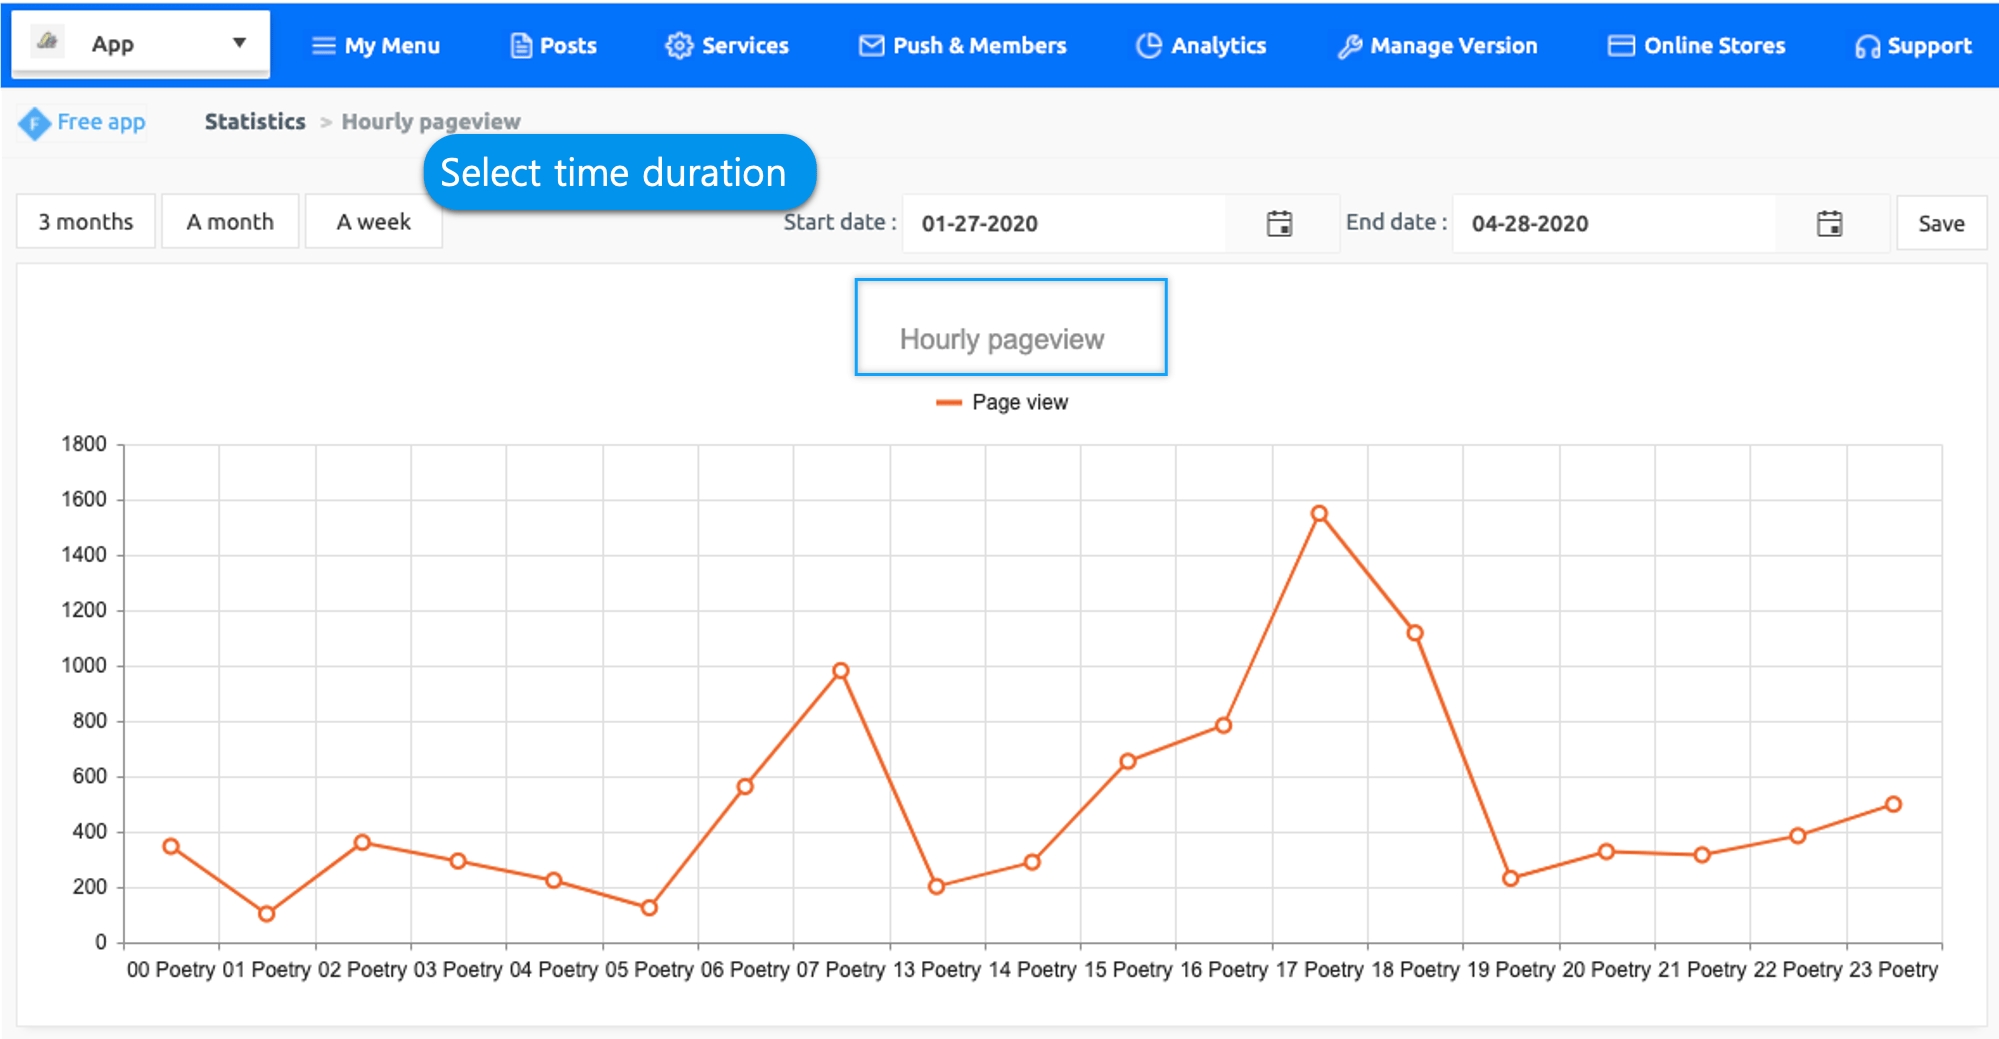Click the '1000' y-axis label

(x=84, y=666)
